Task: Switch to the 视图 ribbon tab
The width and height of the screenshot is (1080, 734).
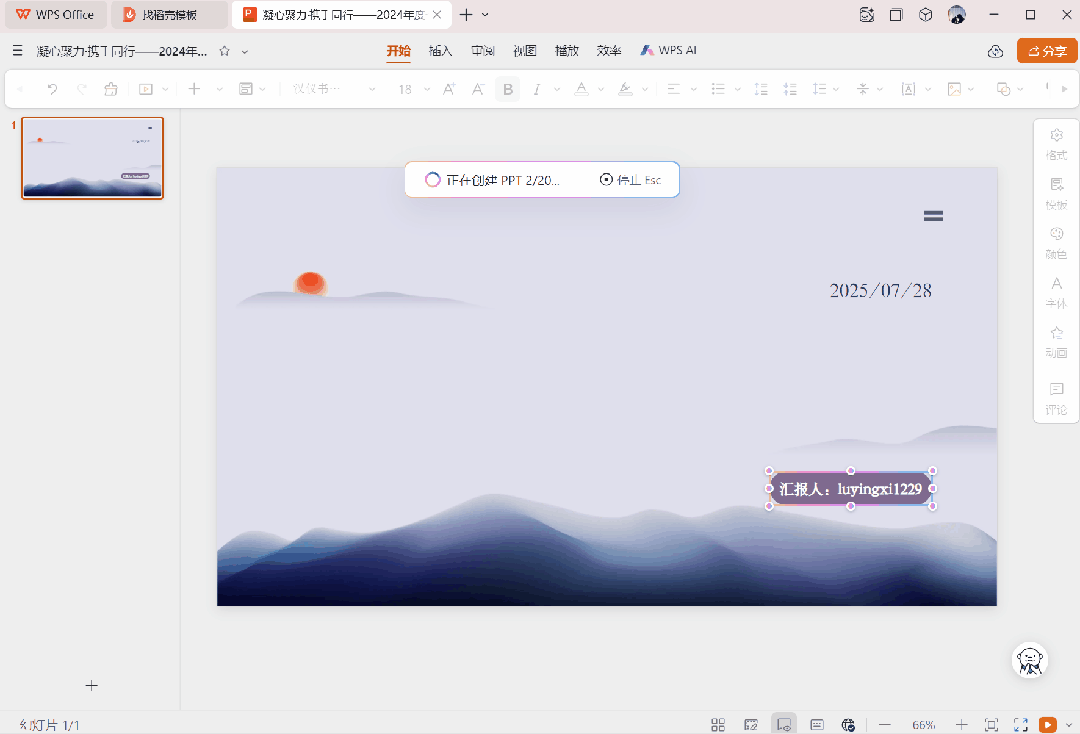Action: click(525, 51)
